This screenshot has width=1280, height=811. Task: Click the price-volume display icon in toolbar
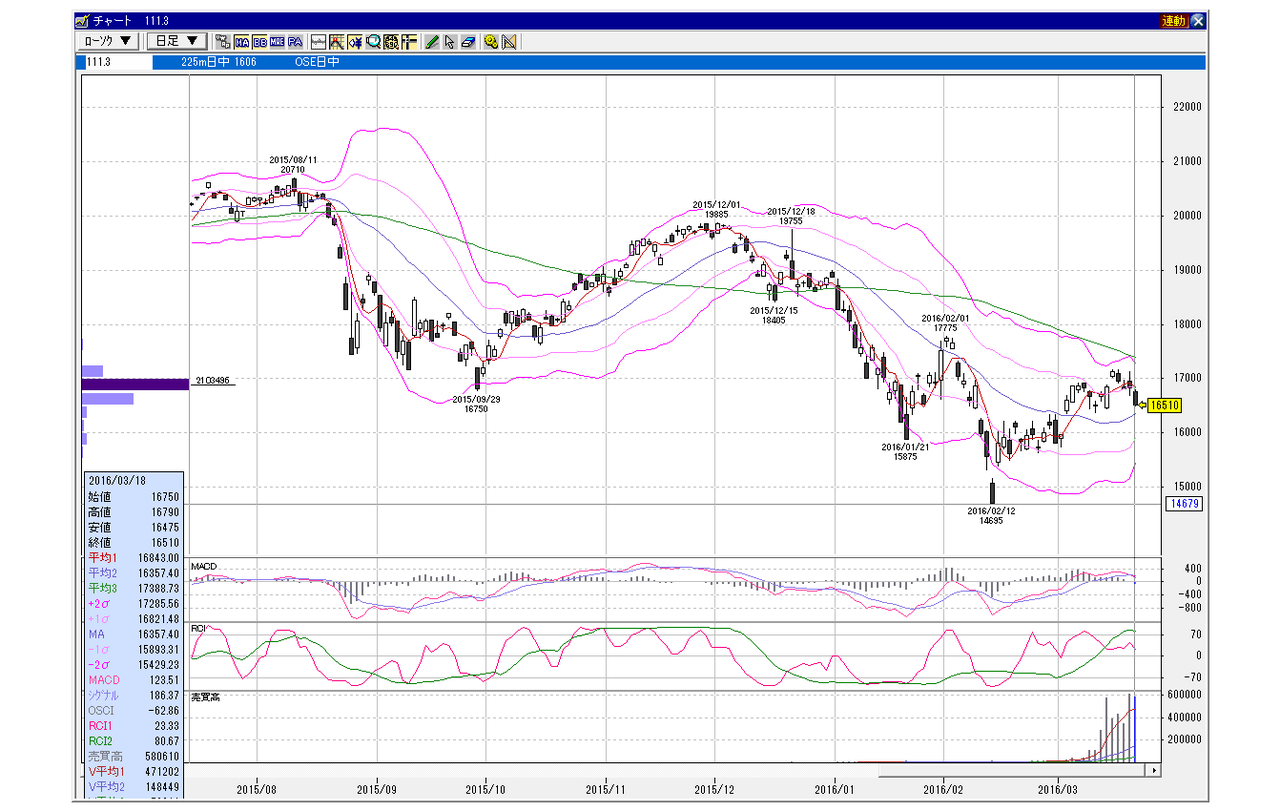(x=223, y=42)
